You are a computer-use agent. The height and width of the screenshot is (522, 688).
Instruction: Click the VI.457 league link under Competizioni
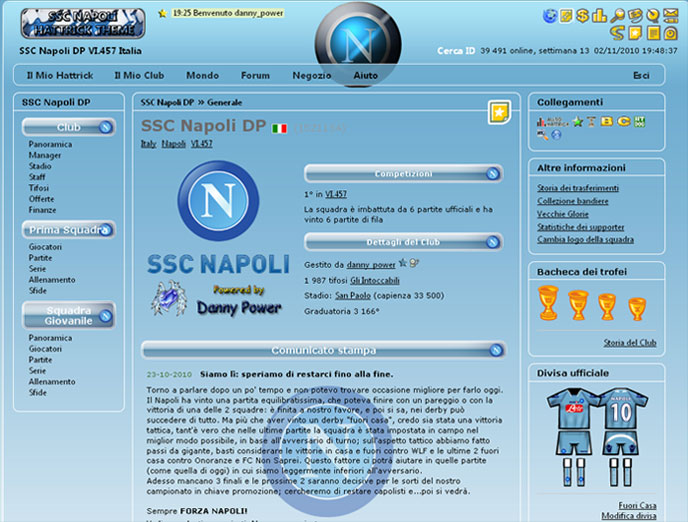[336, 194]
